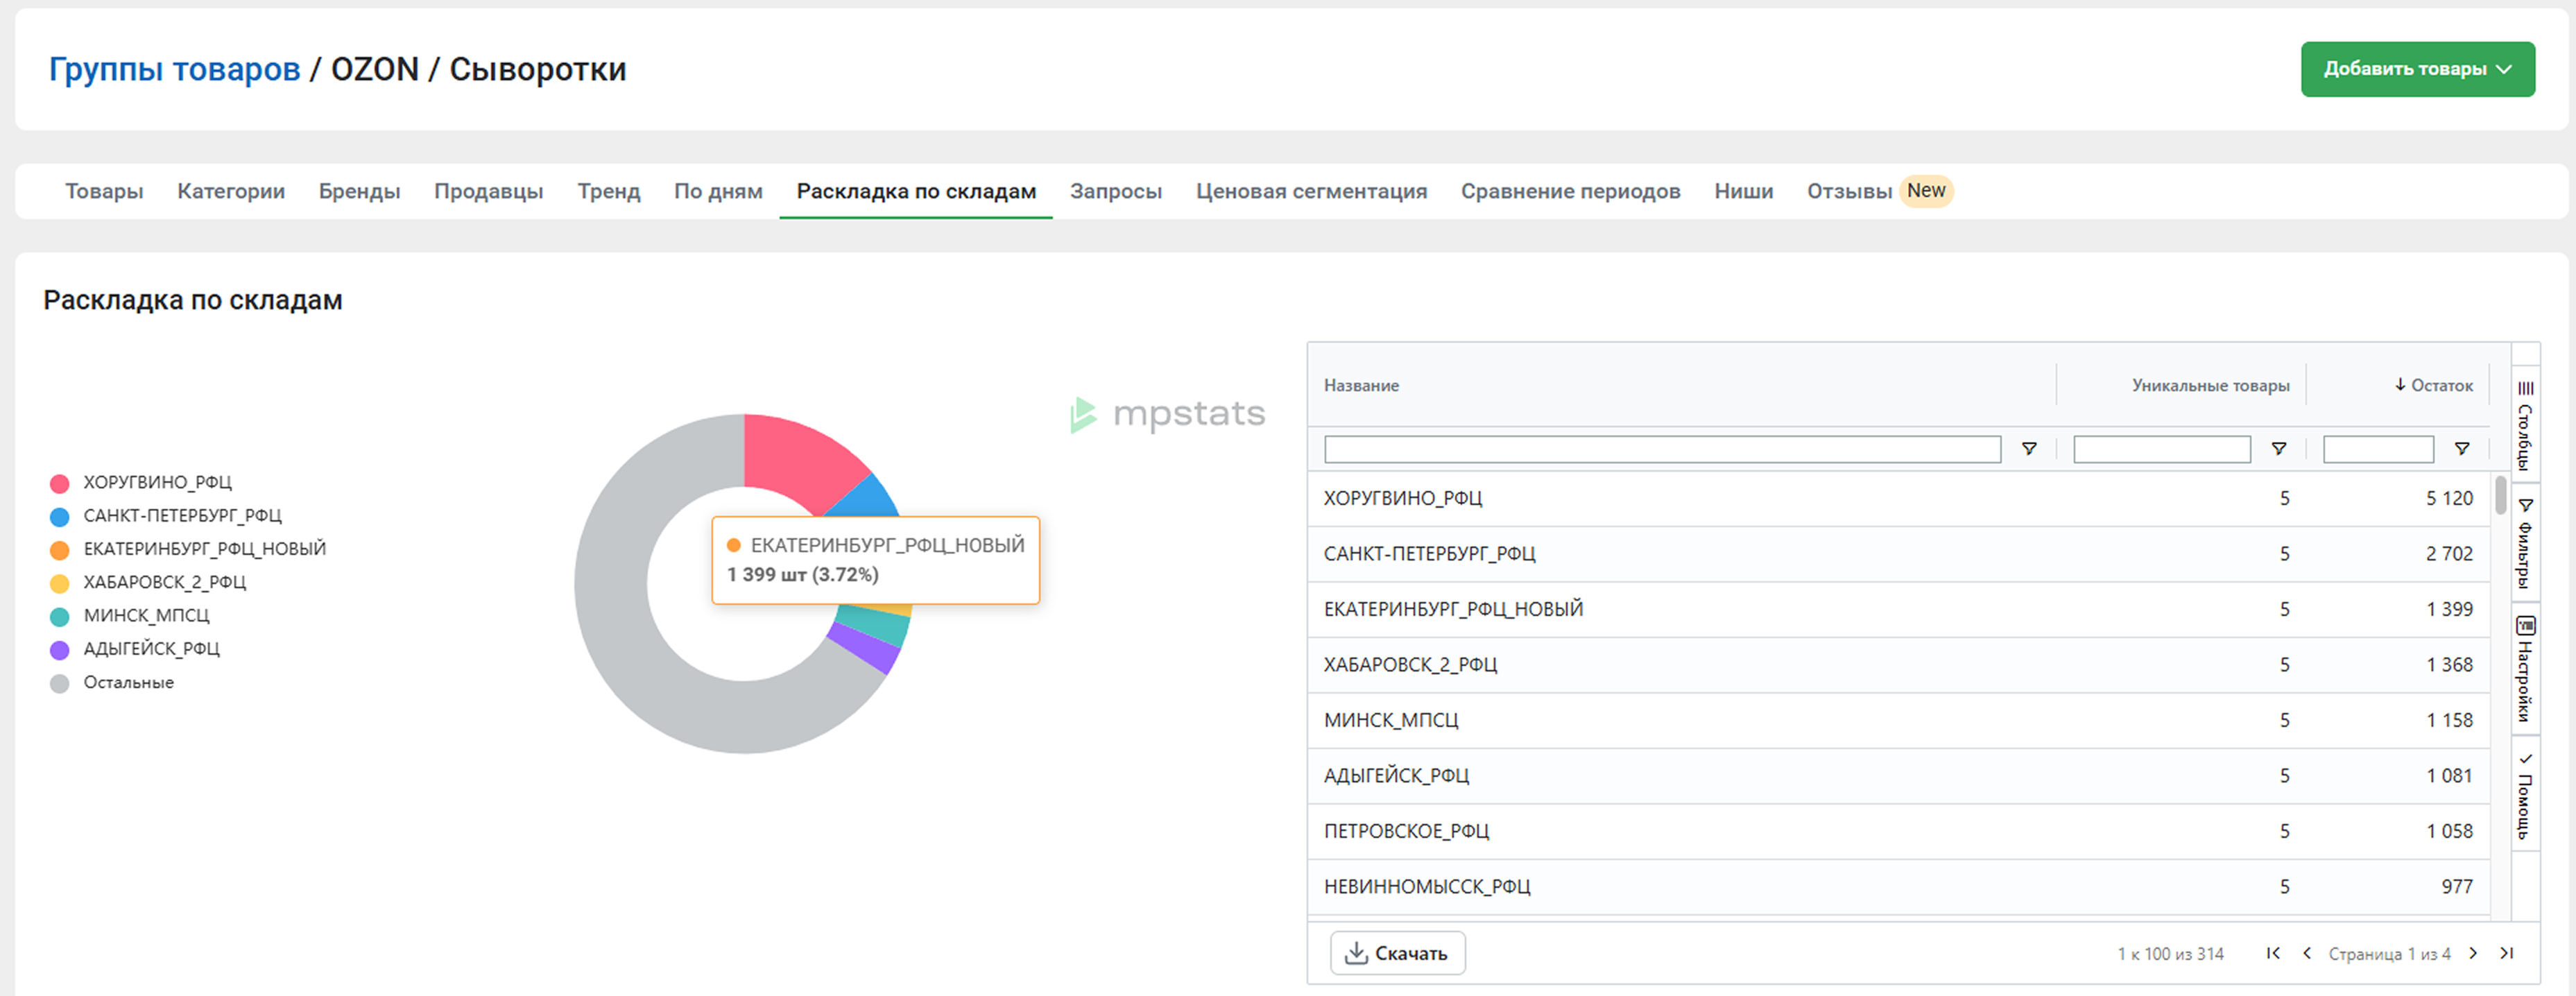
Task: Click the Название filter input field
Action: (x=1661, y=449)
